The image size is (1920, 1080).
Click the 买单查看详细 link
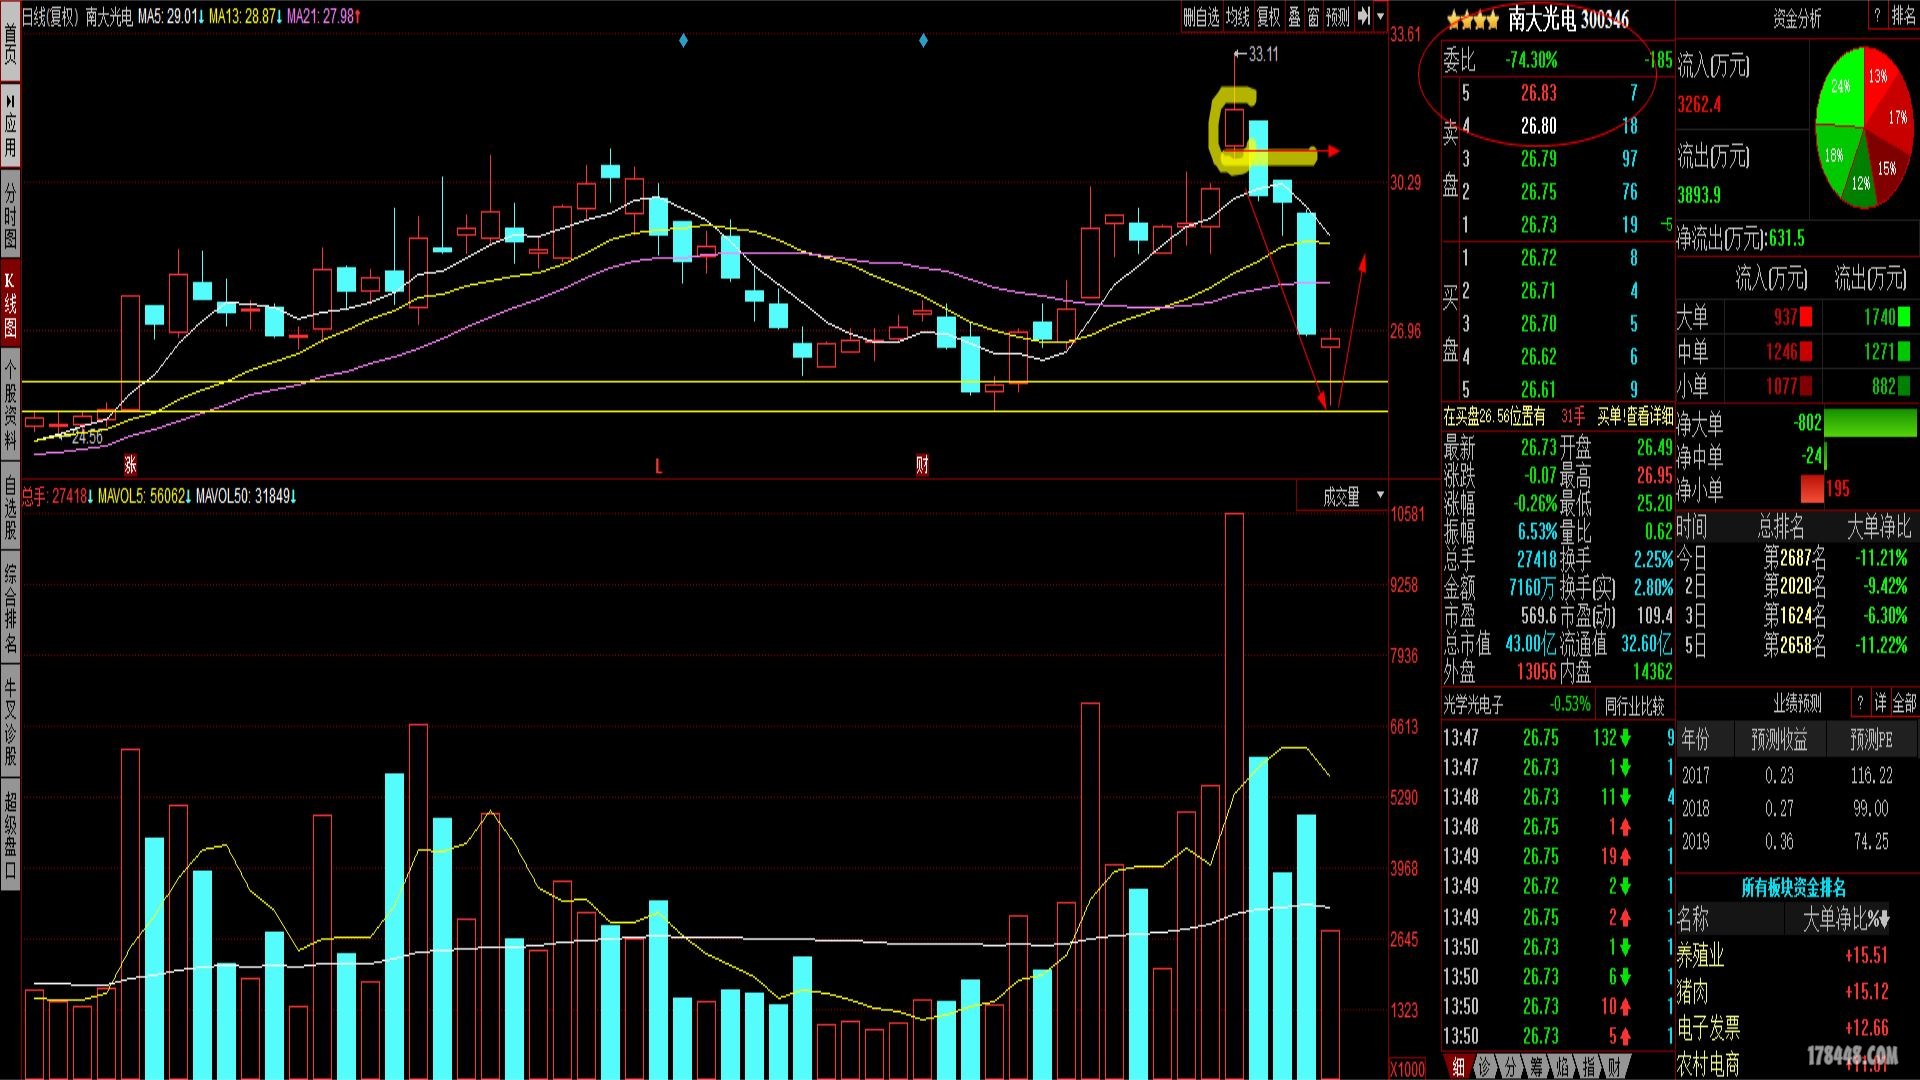point(1635,416)
